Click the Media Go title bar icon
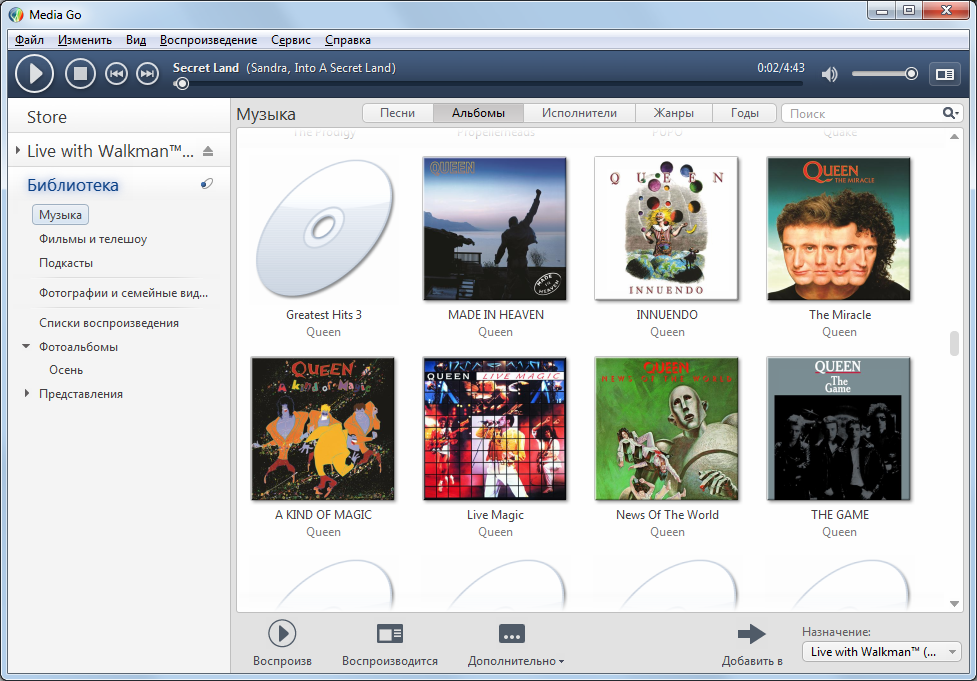 tap(16, 14)
